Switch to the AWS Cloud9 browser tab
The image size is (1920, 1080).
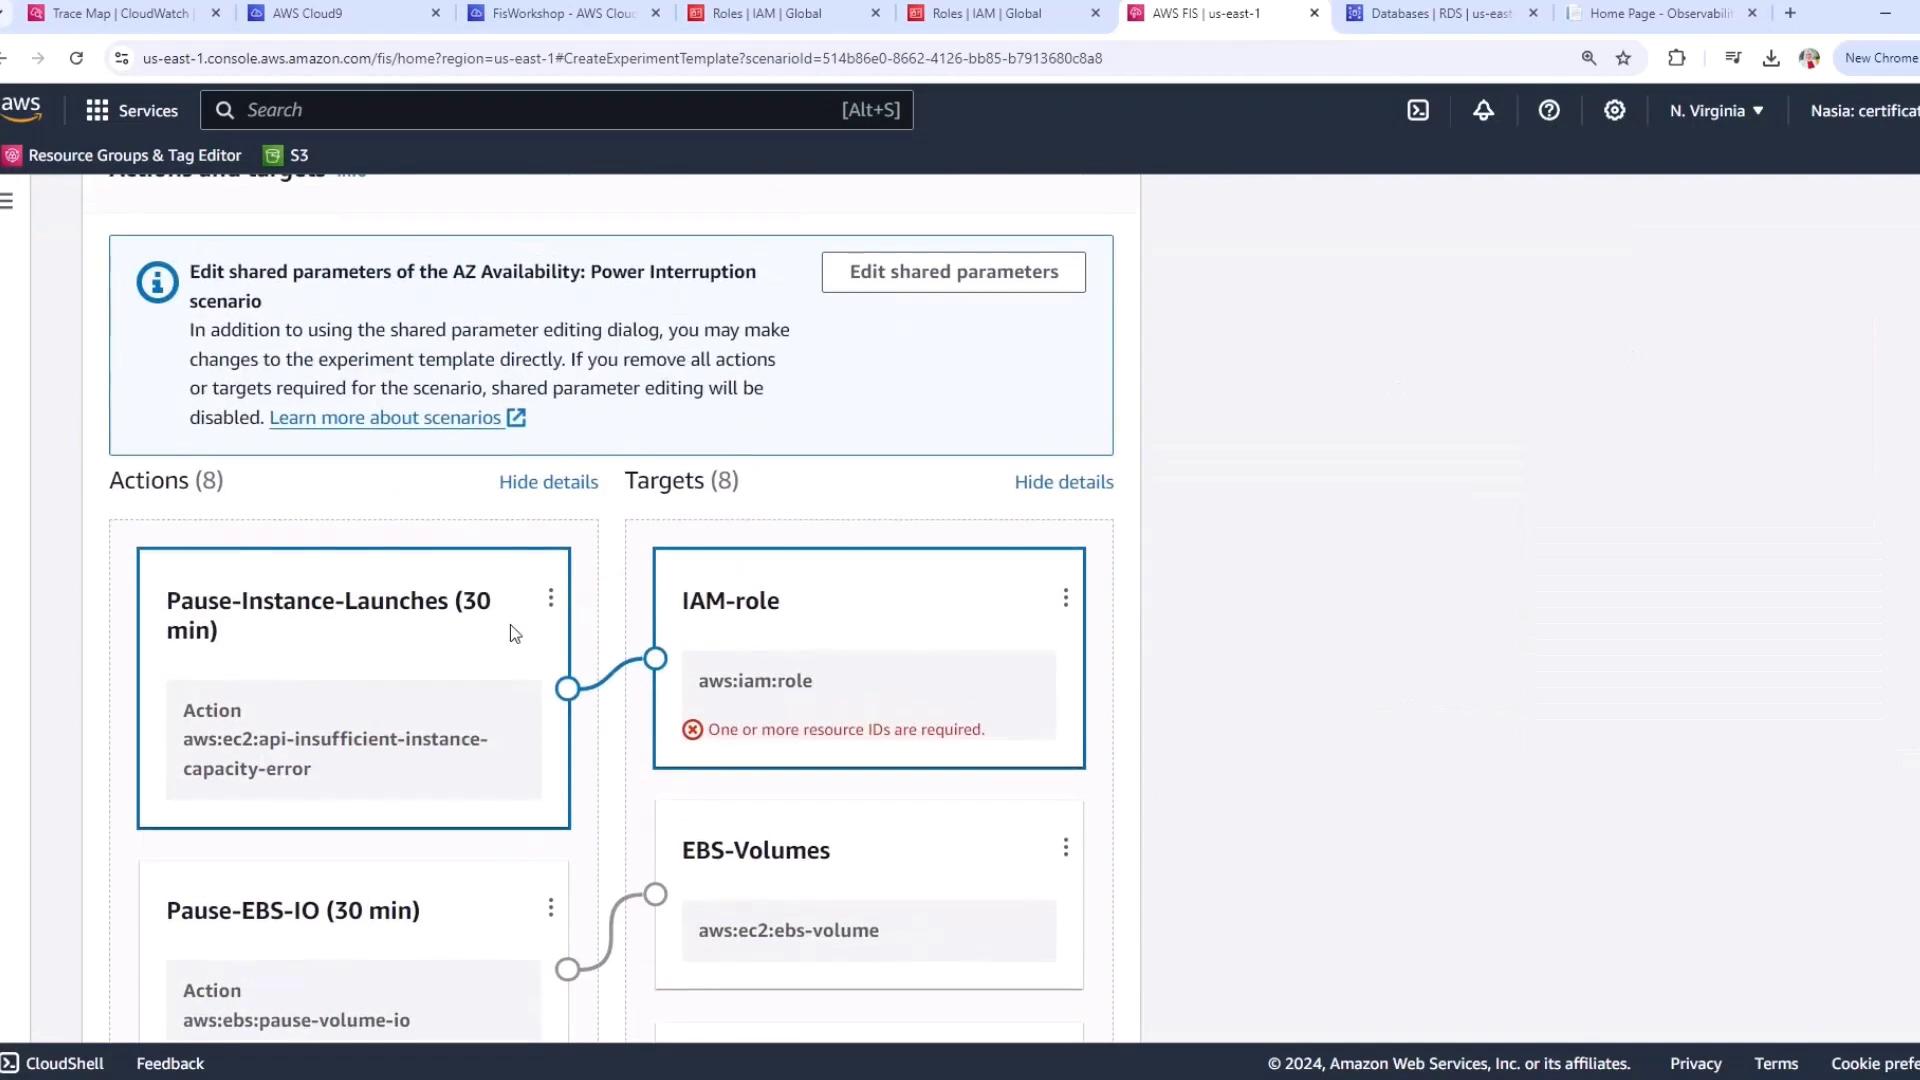(x=307, y=13)
